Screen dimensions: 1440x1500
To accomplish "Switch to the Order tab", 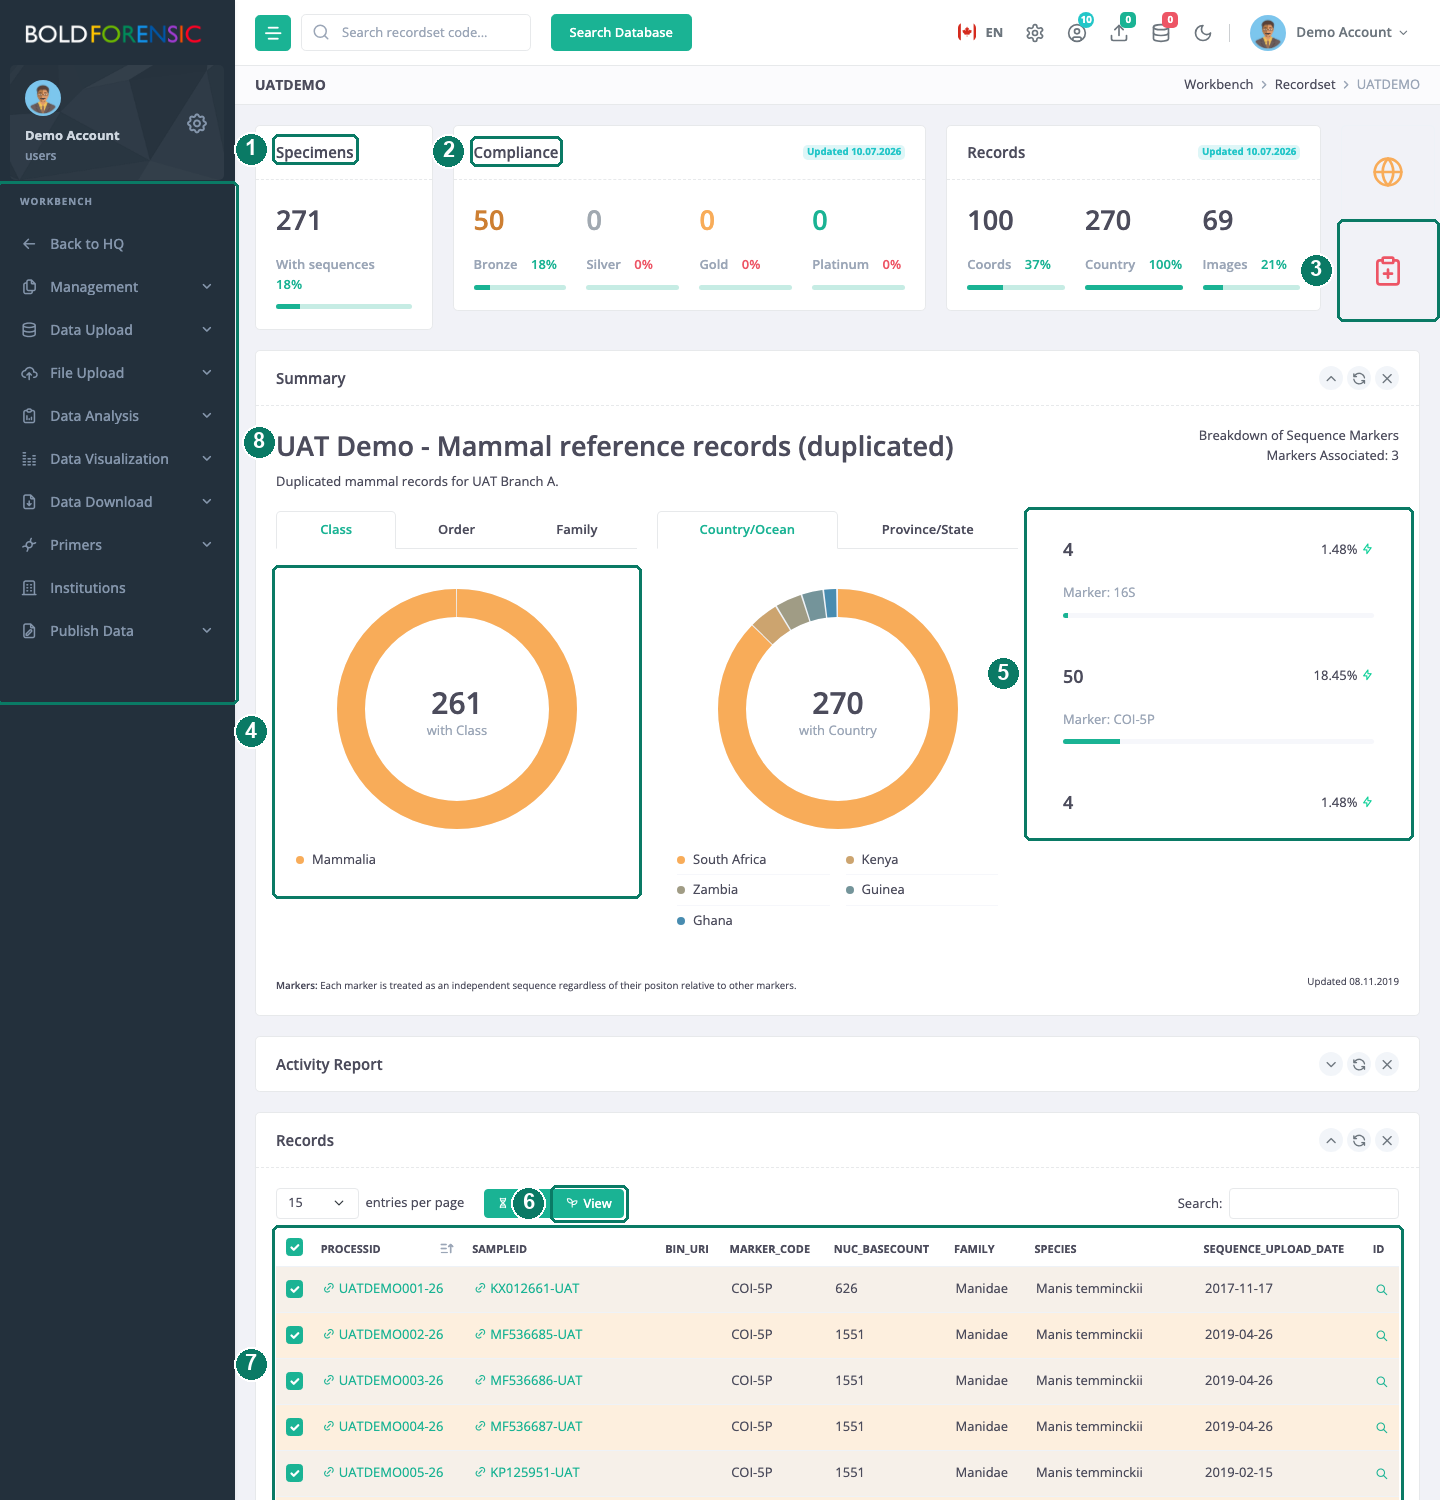I will 456,530.
